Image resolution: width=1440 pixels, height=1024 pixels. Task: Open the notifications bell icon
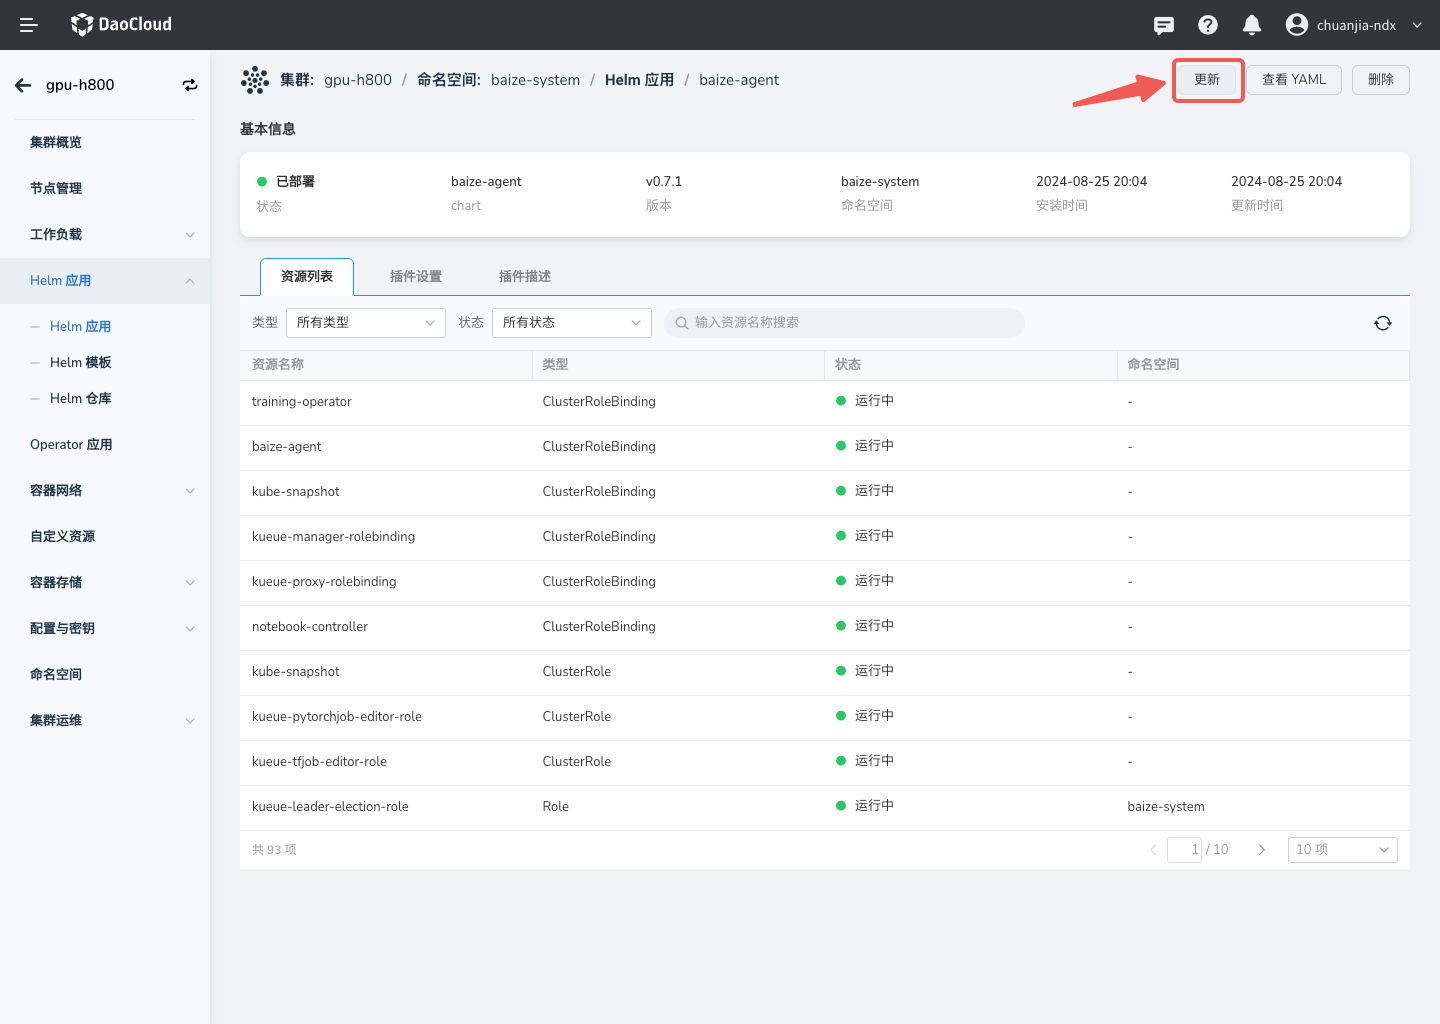[x=1252, y=25]
